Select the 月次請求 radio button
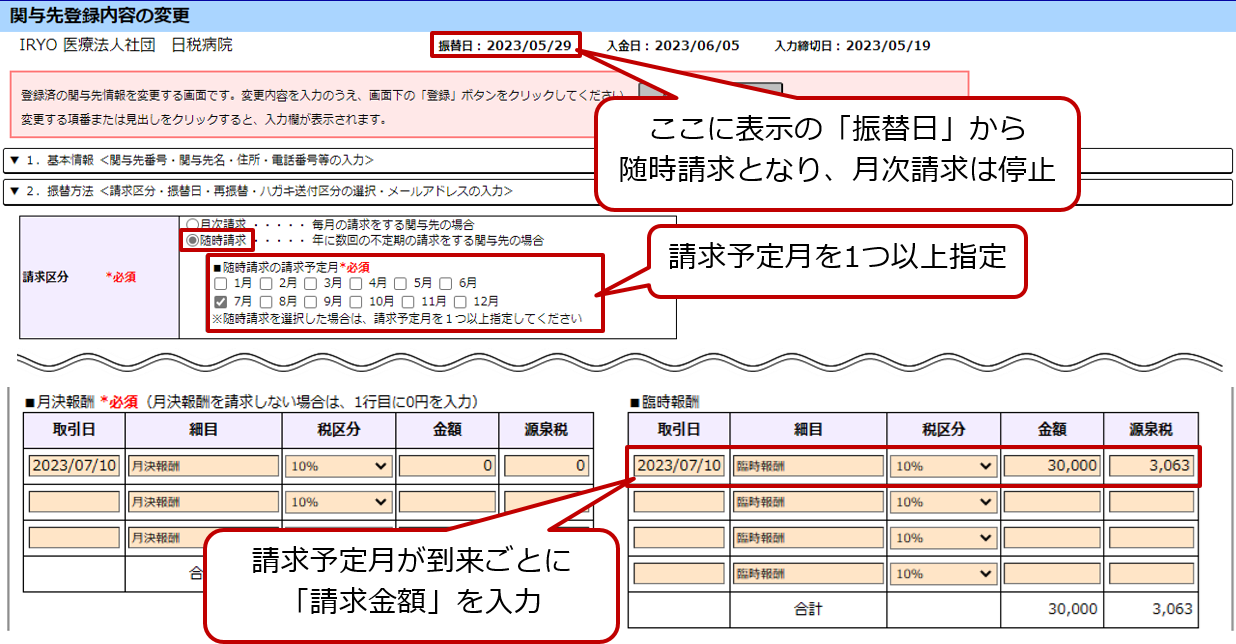The height and width of the screenshot is (644, 1236). click(x=192, y=225)
